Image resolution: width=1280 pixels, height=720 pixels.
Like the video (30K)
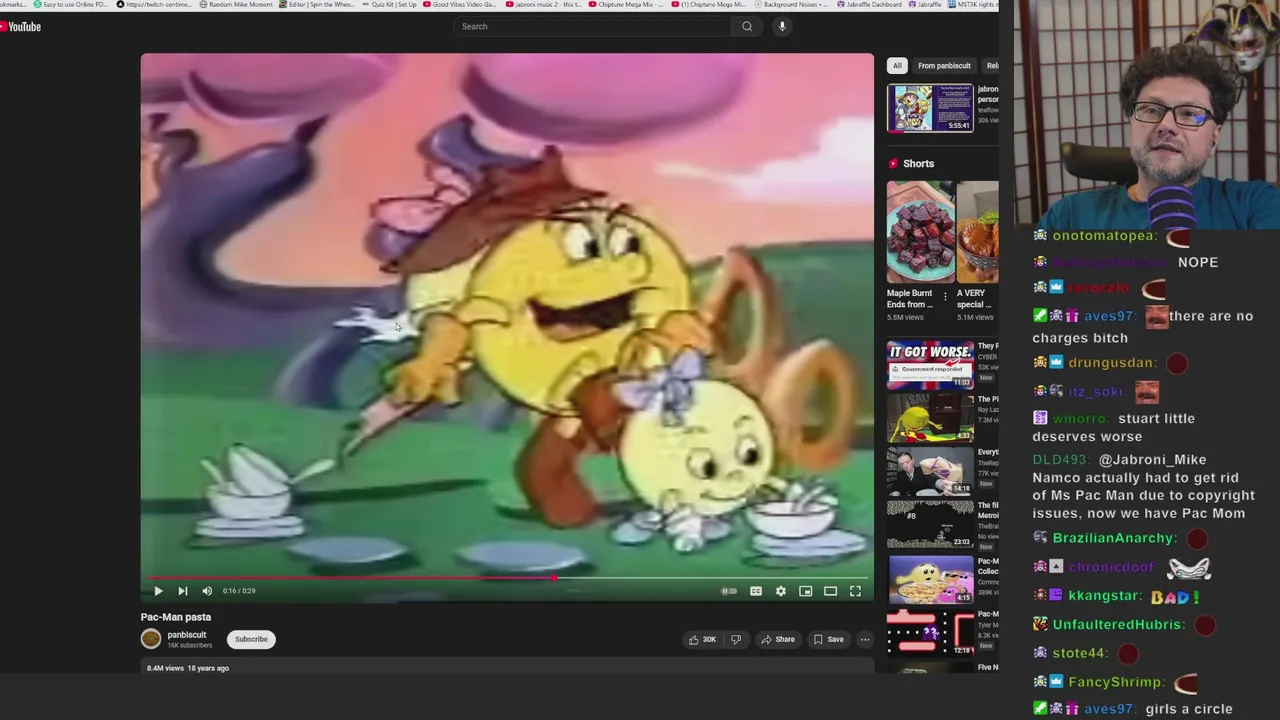point(702,640)
